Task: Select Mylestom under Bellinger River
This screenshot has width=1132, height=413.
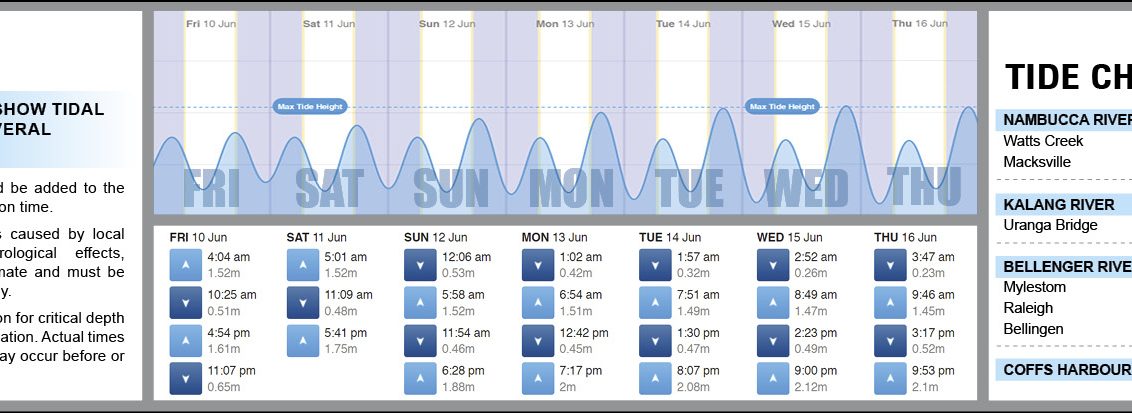Action: pos(1035,287)
